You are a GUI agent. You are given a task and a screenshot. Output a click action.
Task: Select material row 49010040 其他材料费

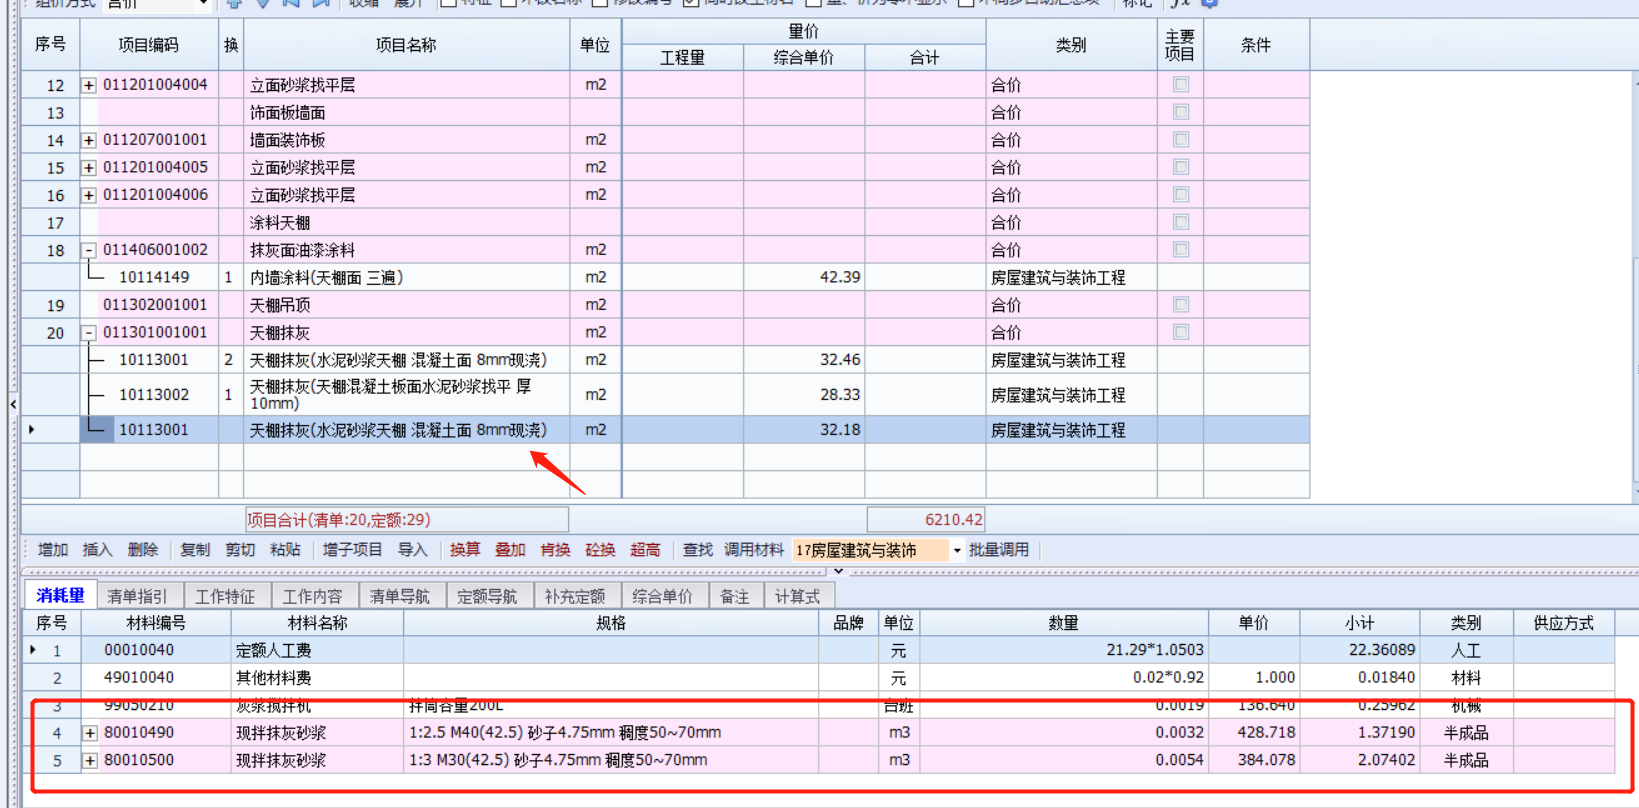pyautogui.click(x=818, y=677)
